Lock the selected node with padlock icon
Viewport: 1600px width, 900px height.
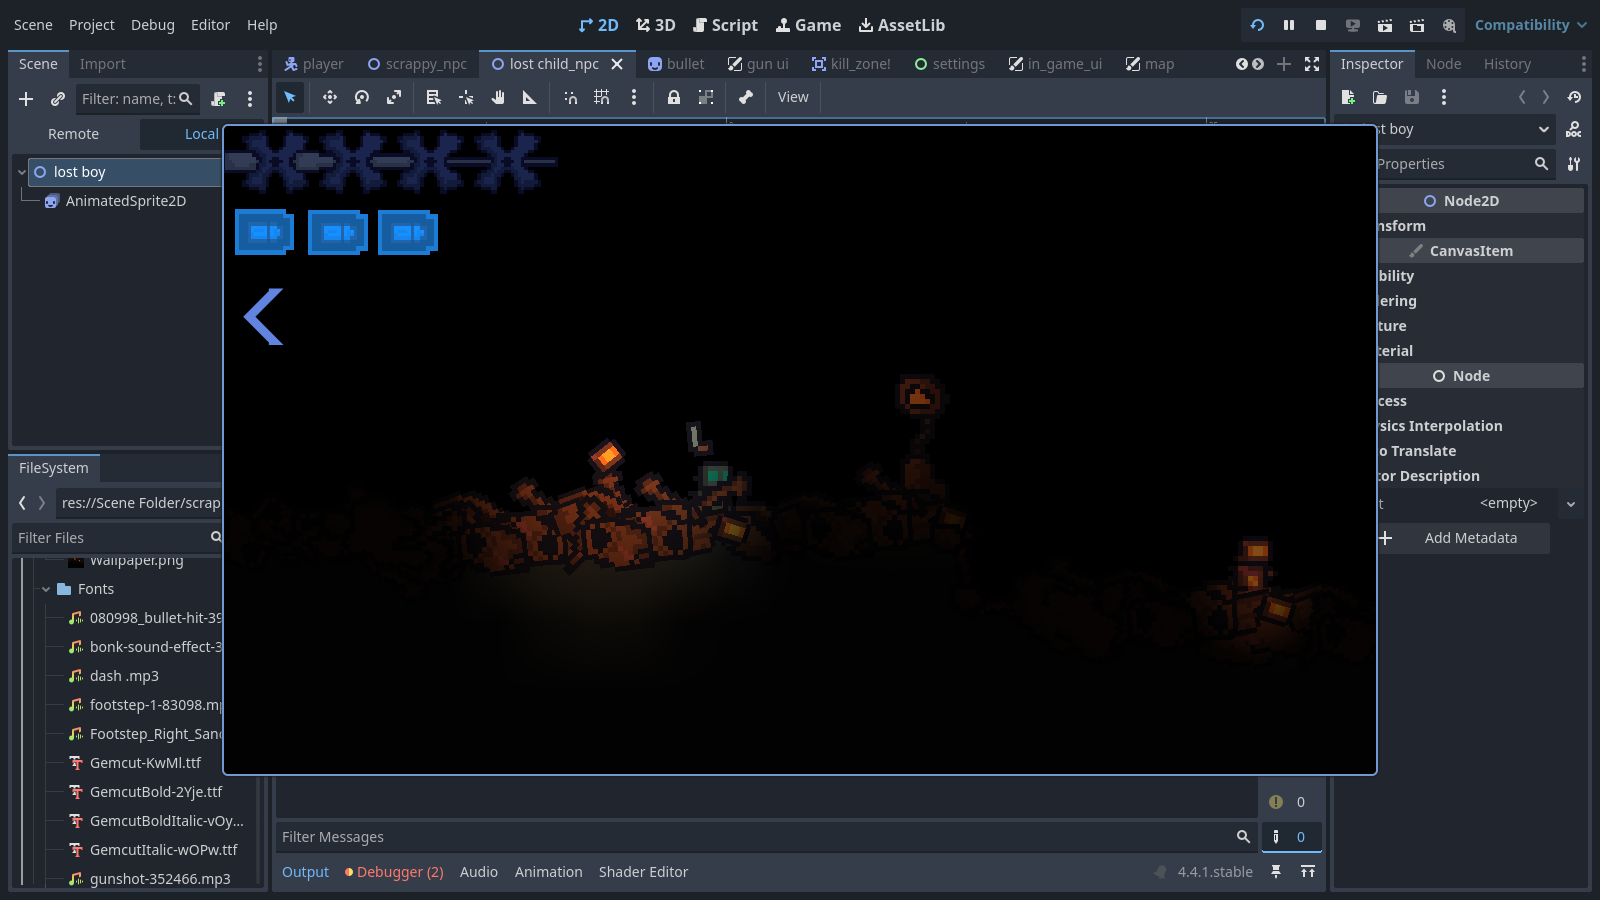674,97
